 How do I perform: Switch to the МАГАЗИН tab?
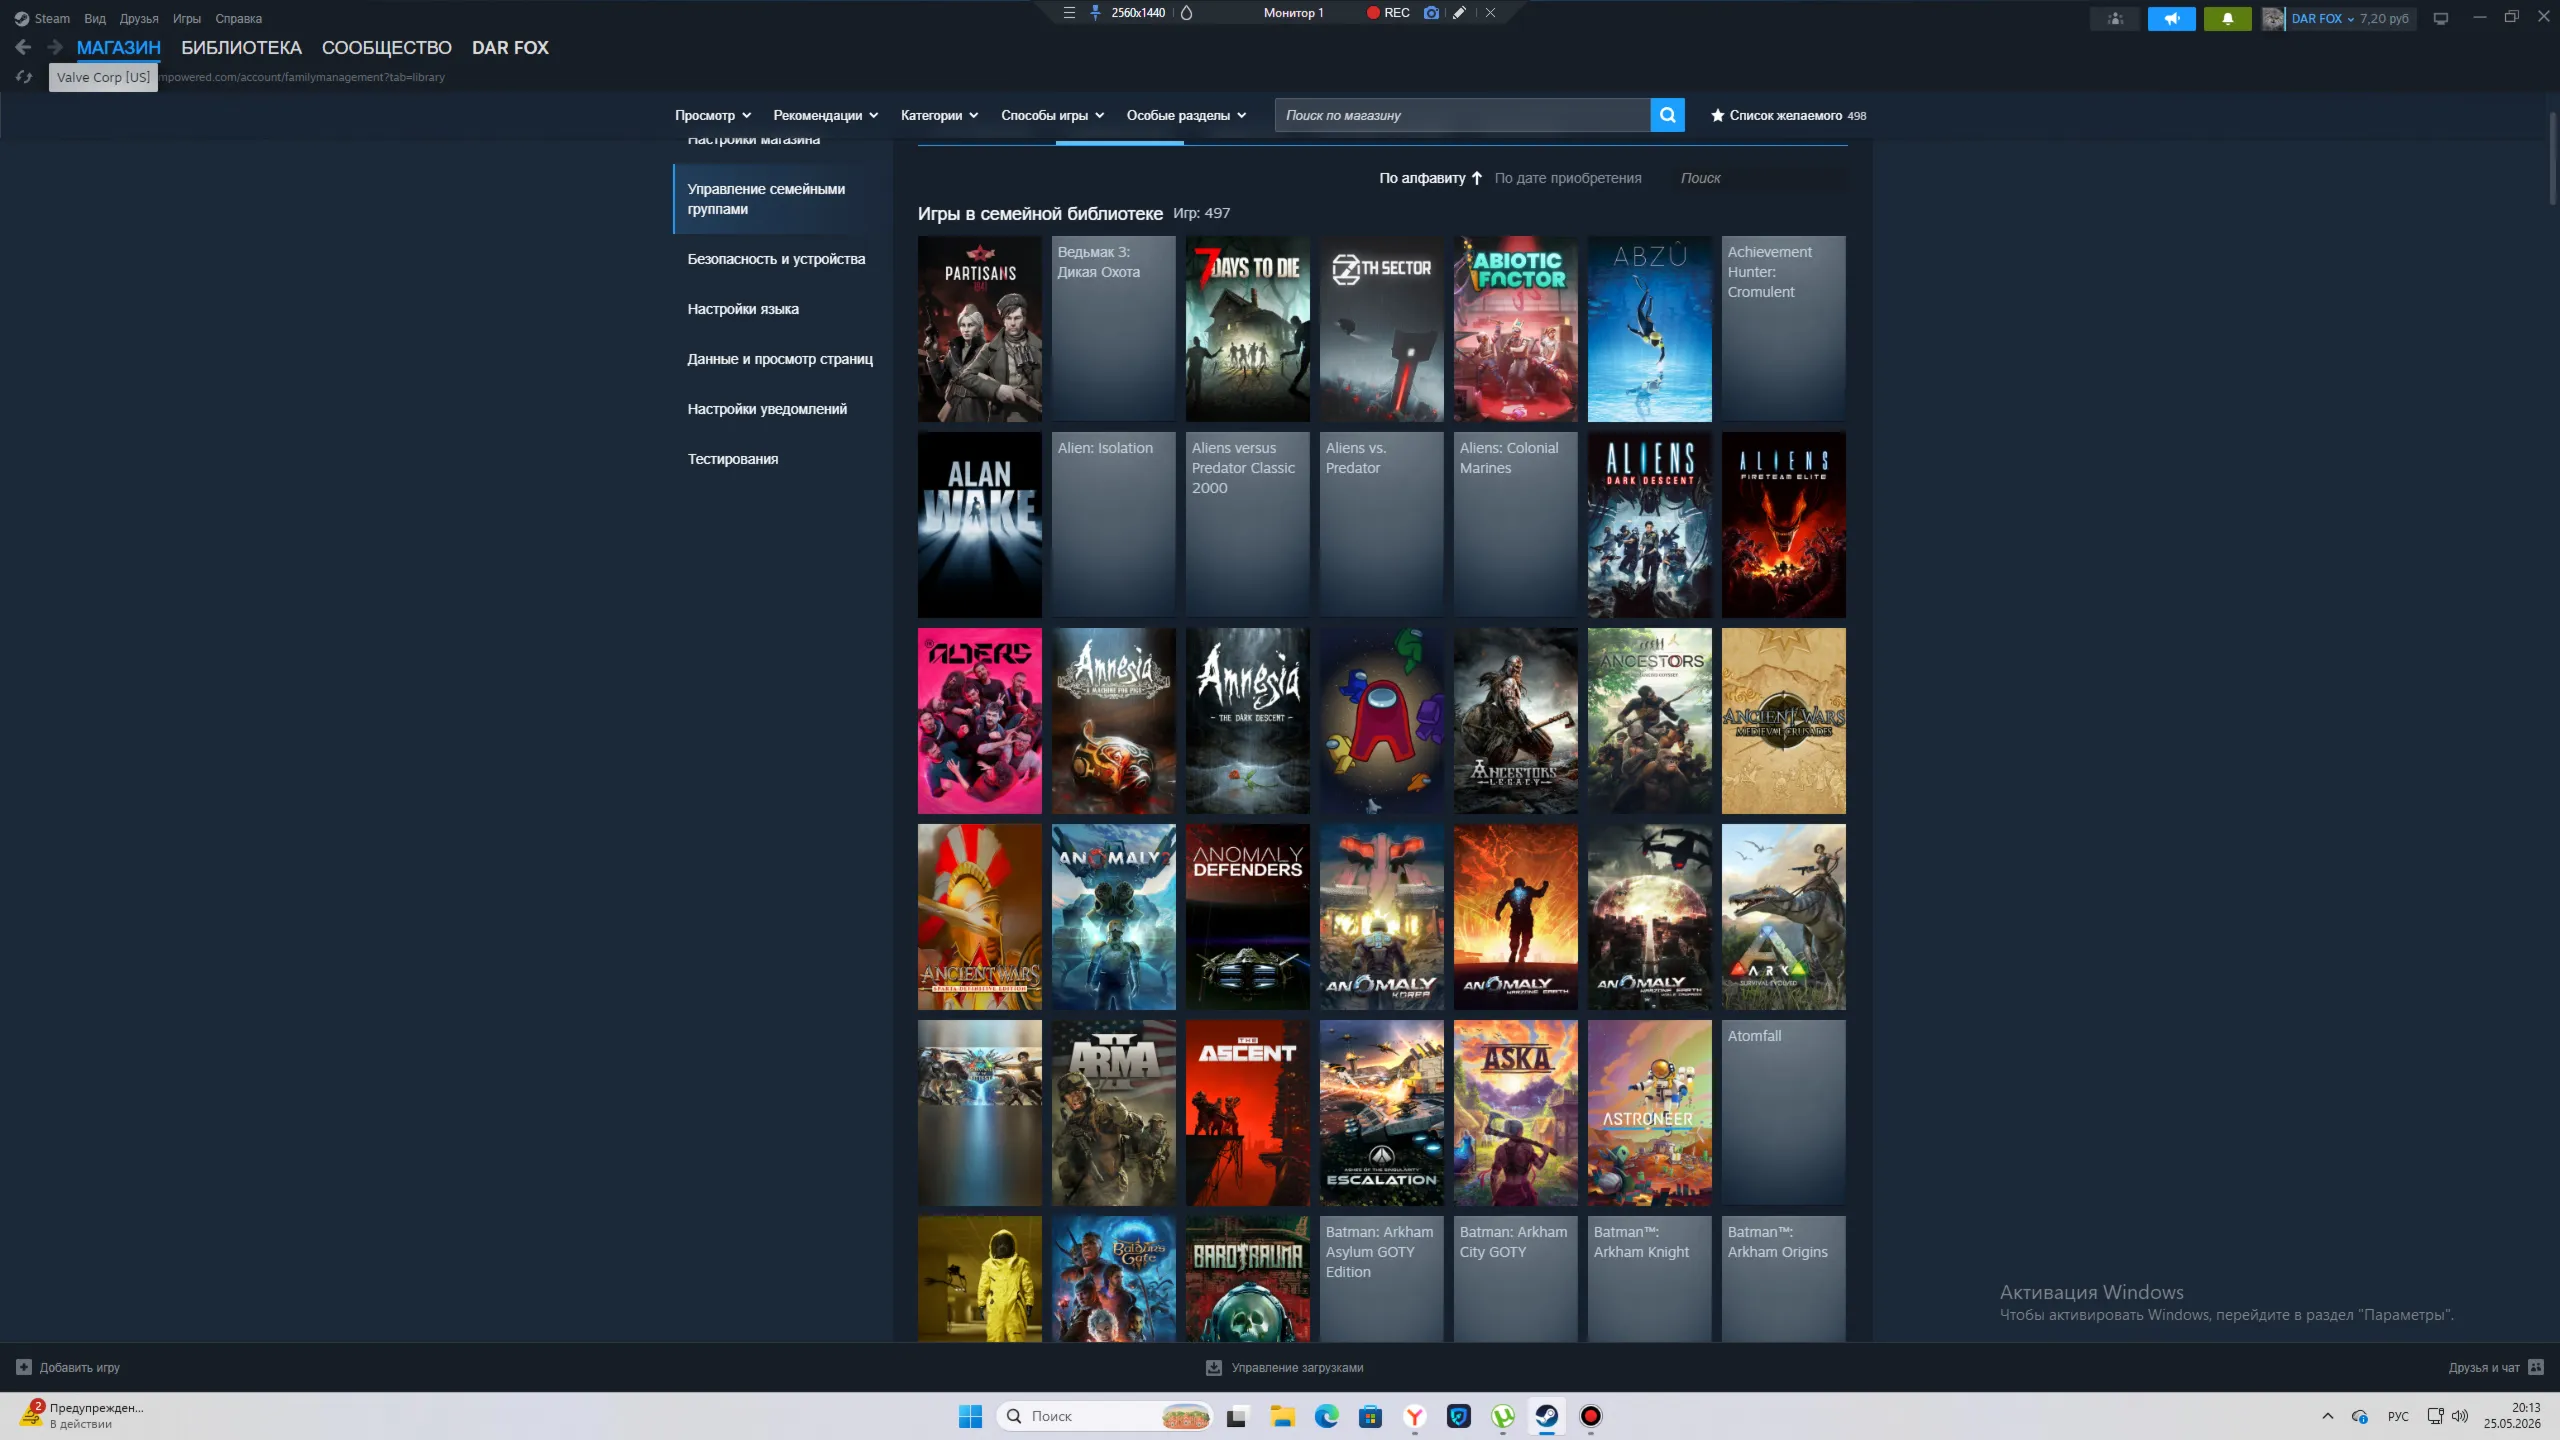click(x=118, y=48)
